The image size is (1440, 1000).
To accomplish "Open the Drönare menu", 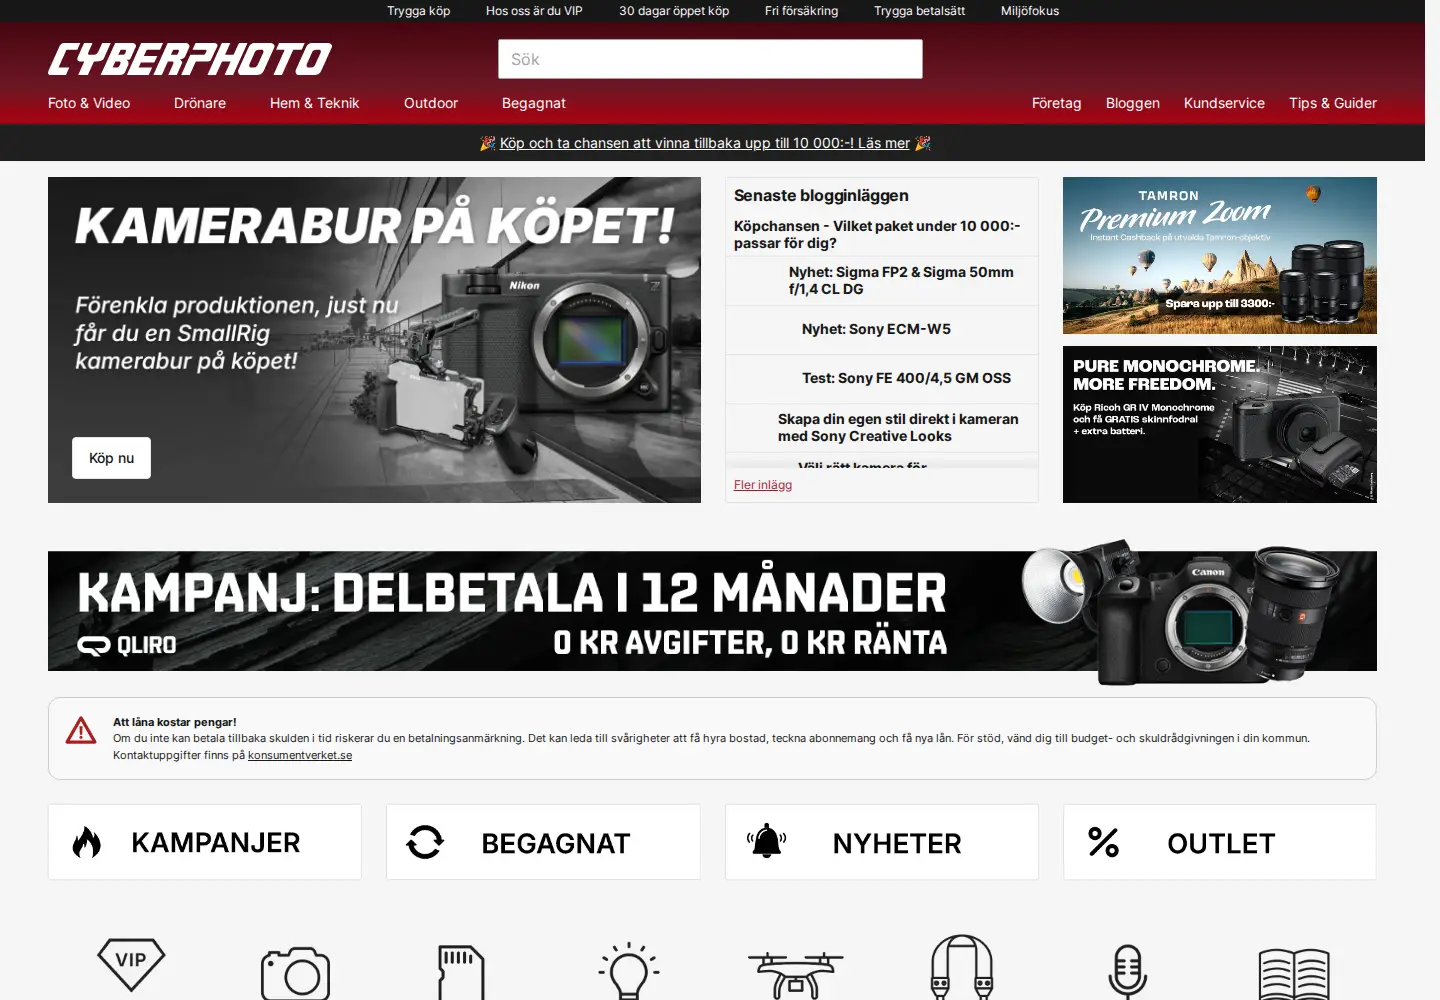I will [200, 103].
